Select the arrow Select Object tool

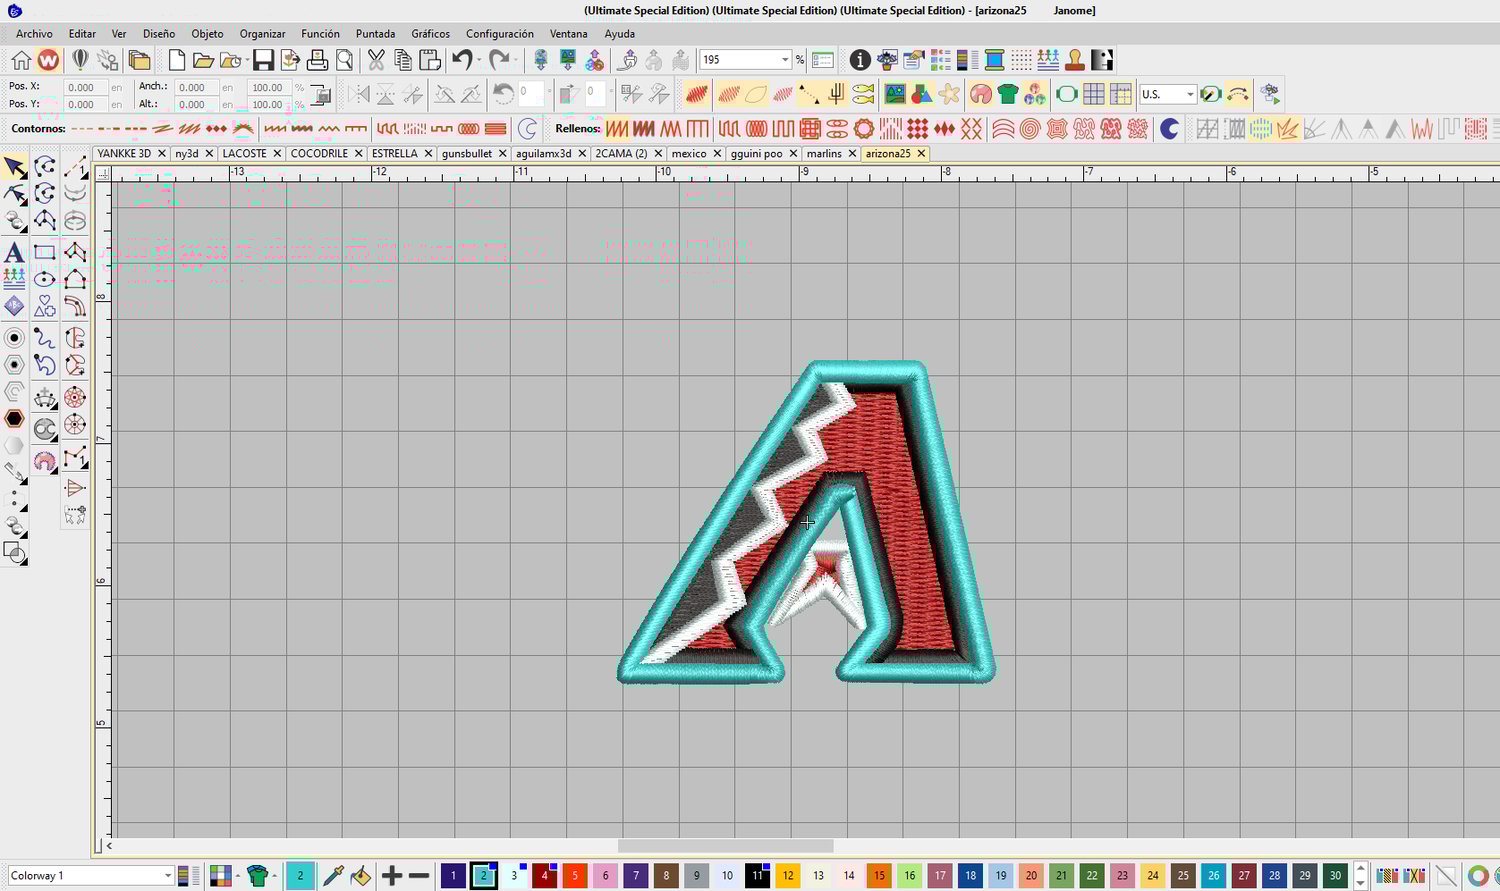[x=15, y=167]
